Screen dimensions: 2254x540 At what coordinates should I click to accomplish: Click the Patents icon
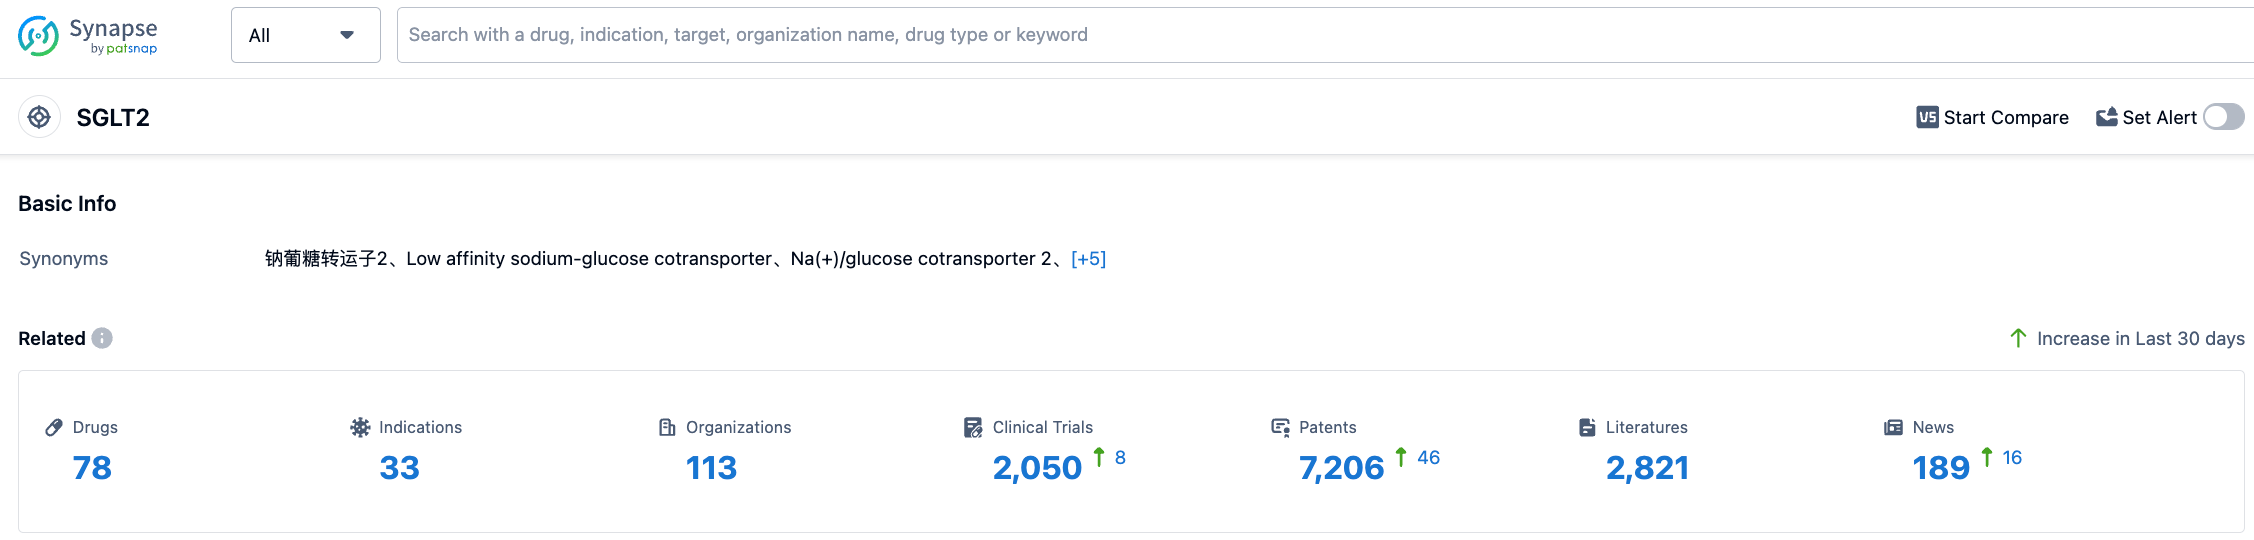click(x=1280, y=427)
